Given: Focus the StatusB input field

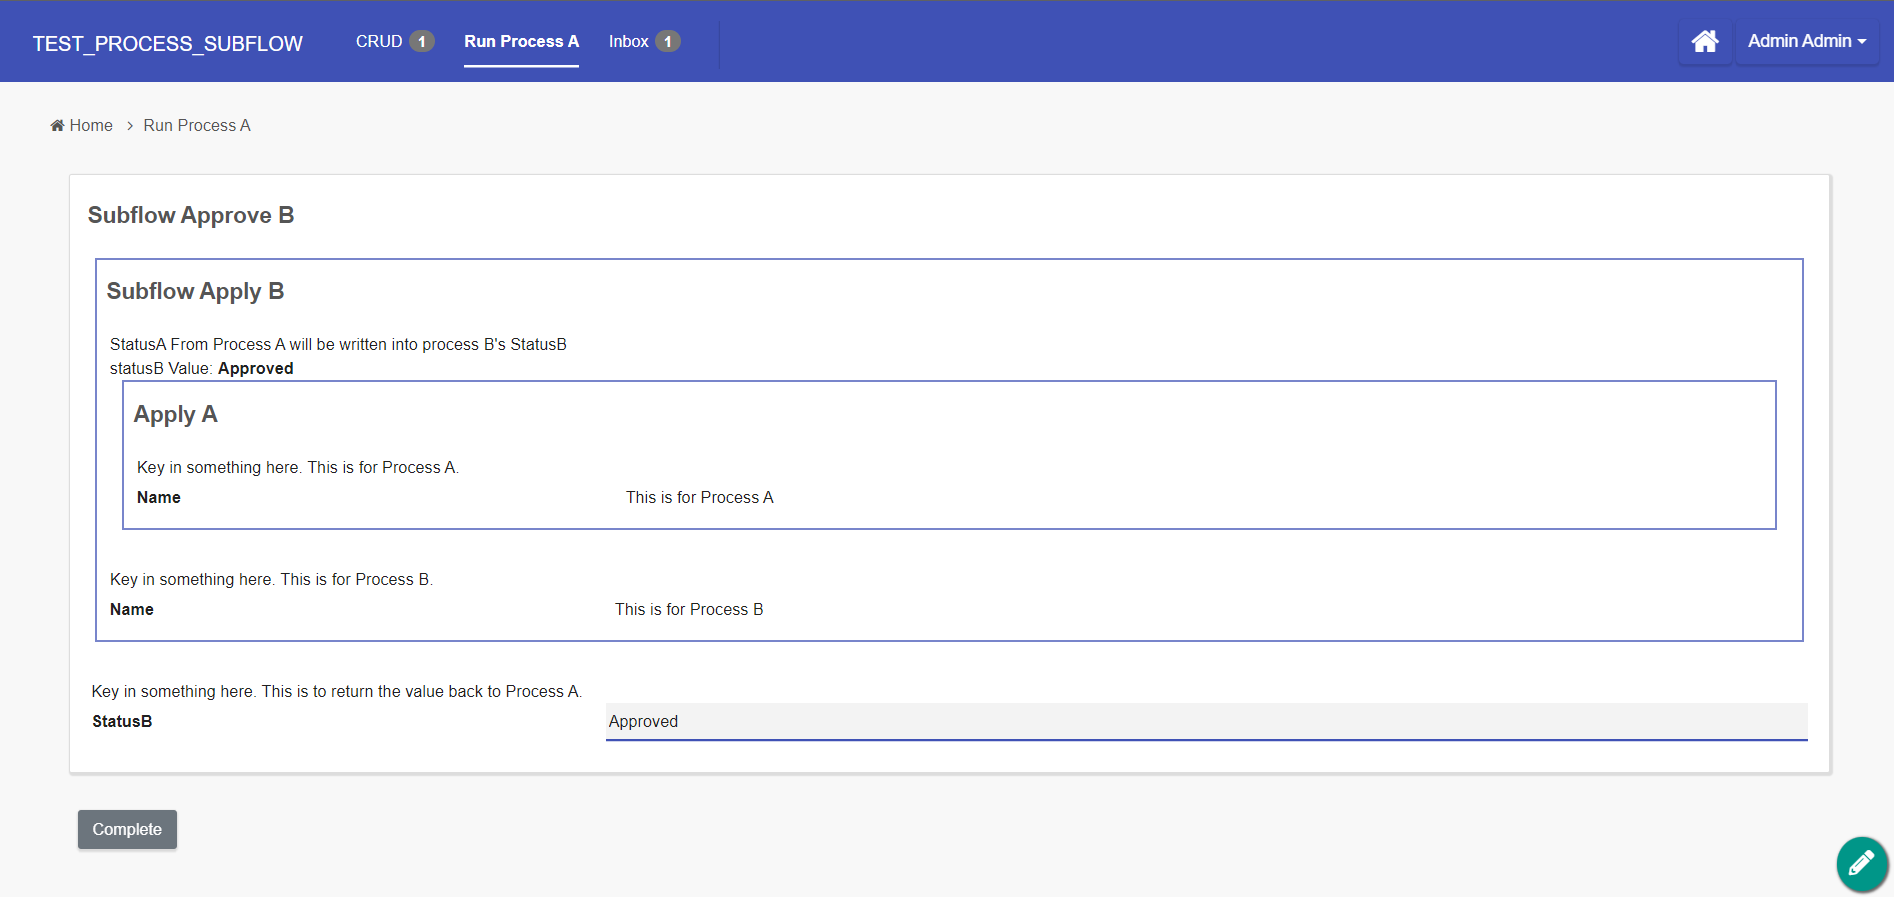Looking at the screenshot, I should pos(1206,721).
